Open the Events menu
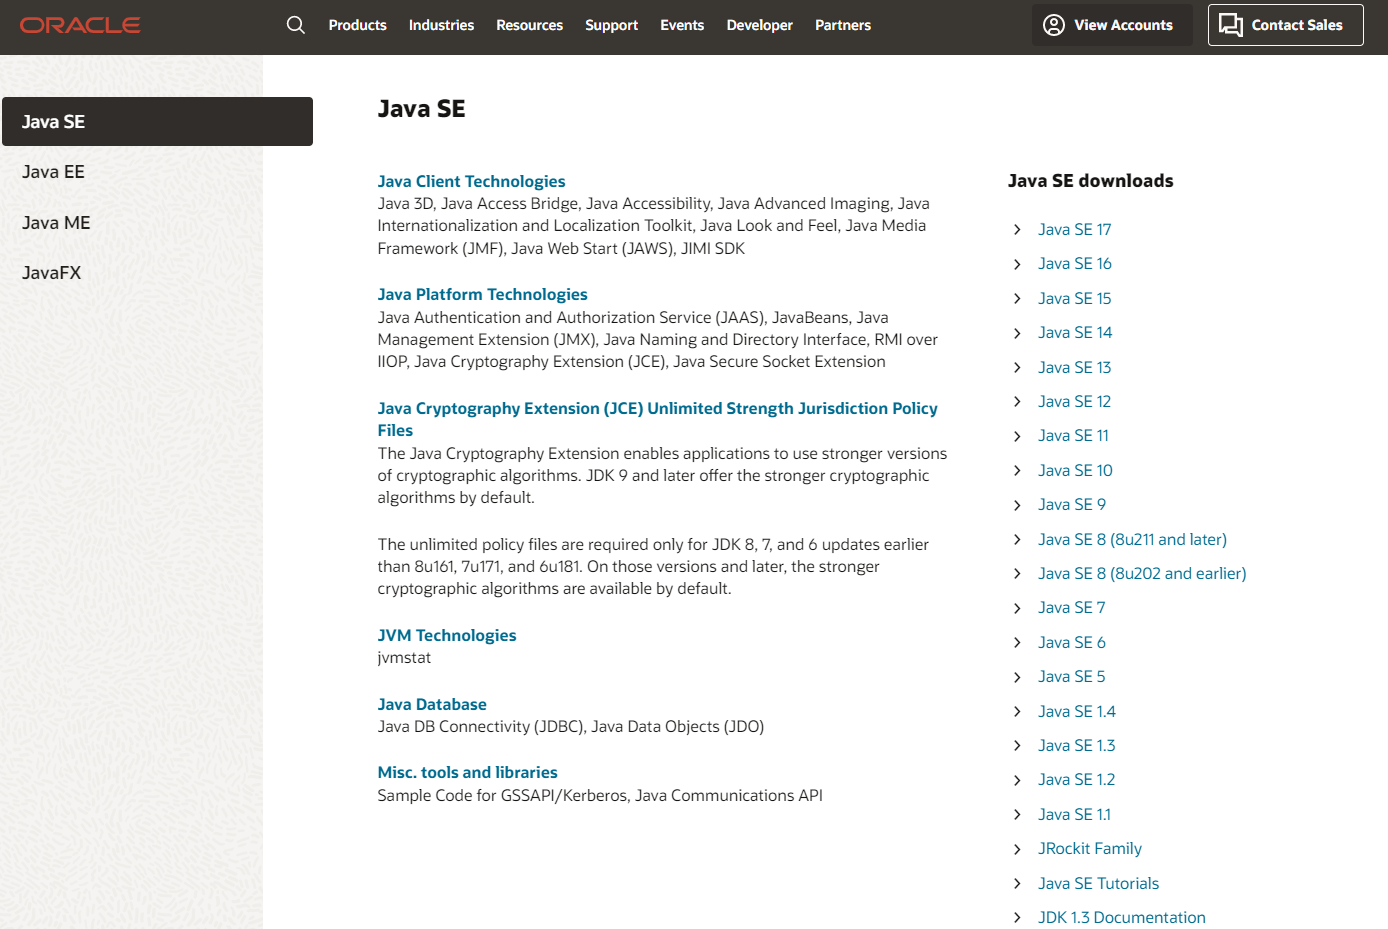 pyautogui.click(x=682, y=25)
